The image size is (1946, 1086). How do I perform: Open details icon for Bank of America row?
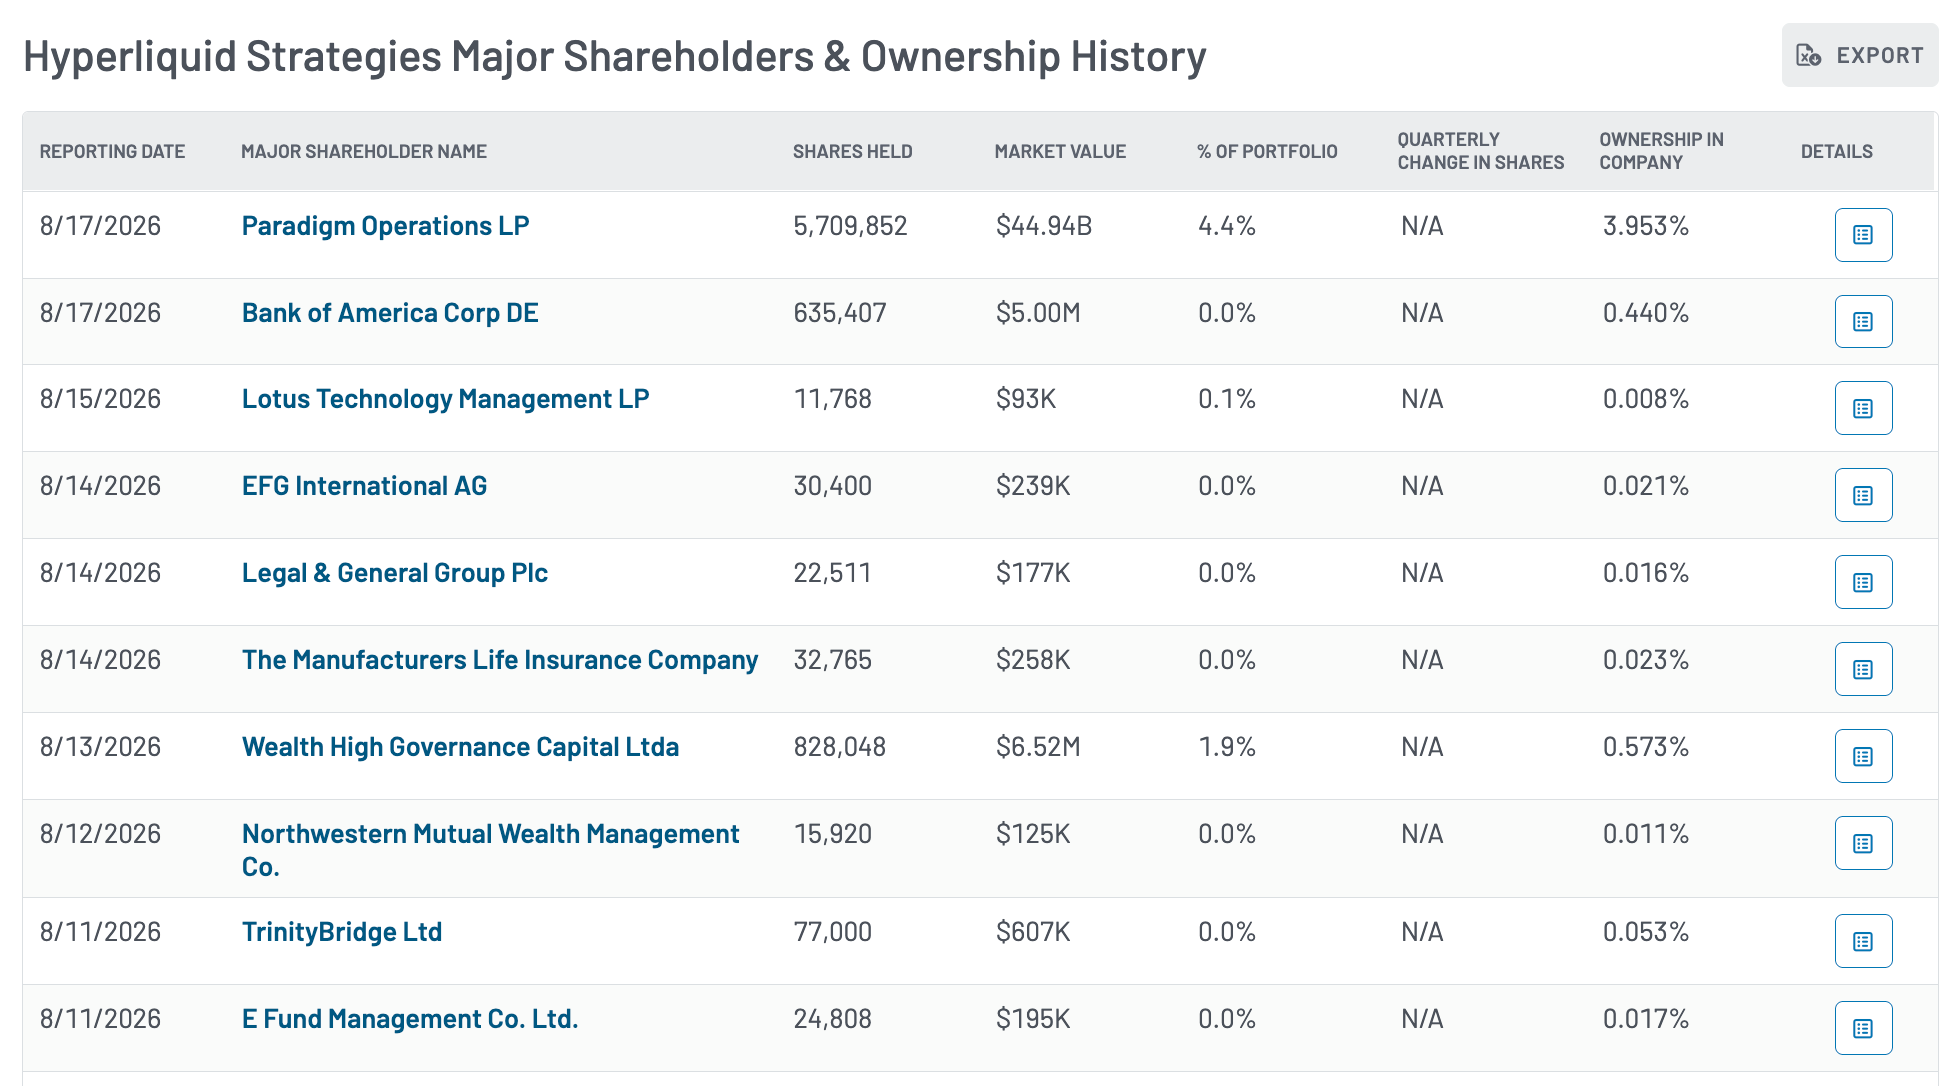pos(1863,322)
